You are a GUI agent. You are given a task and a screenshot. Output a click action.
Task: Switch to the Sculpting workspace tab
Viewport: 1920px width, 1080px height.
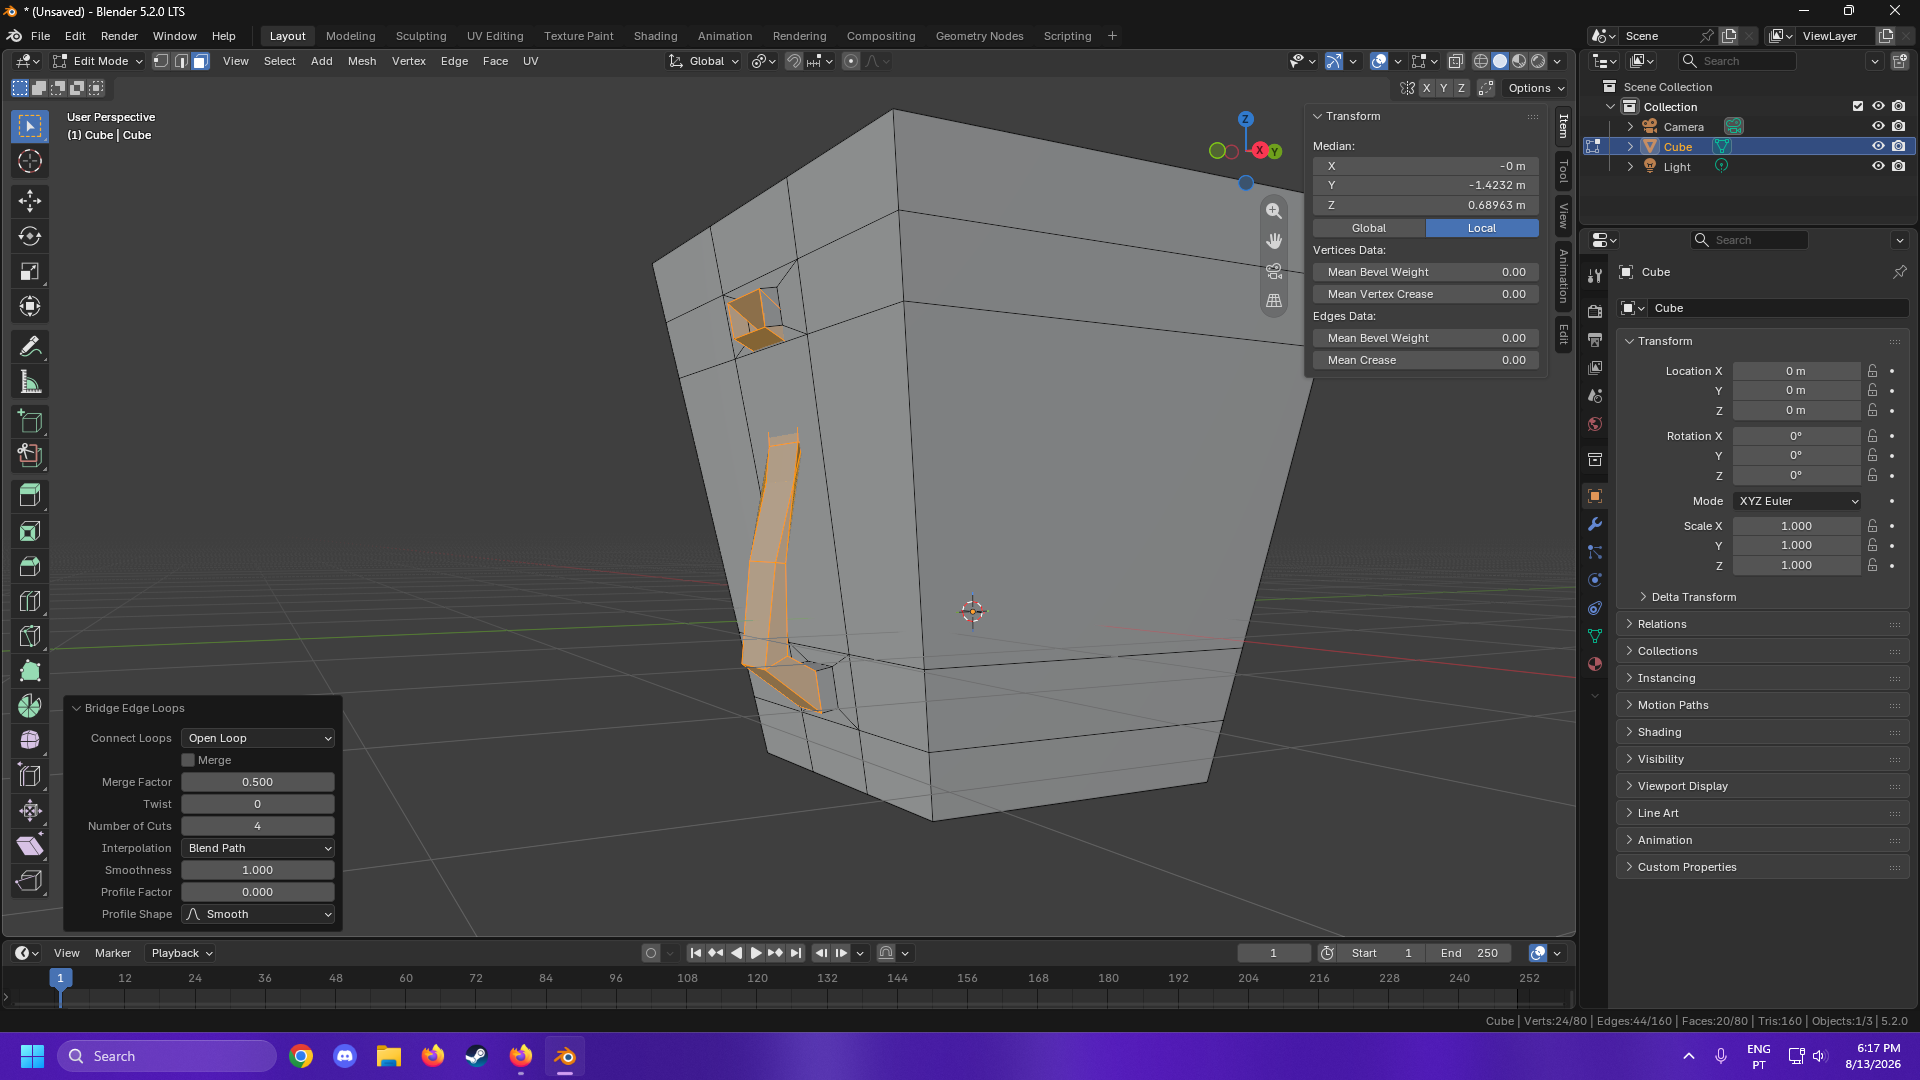[x=421, y=36]
